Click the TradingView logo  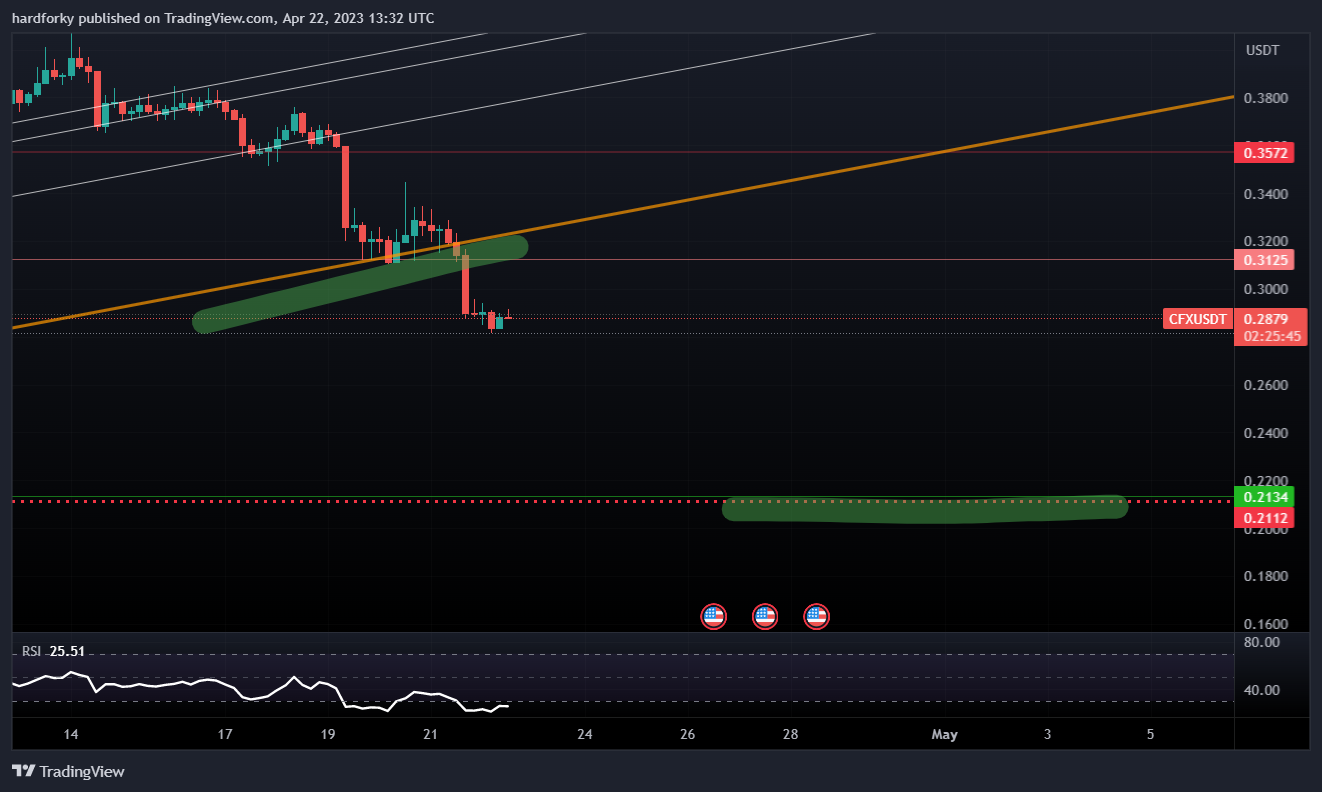click(68, 771)
